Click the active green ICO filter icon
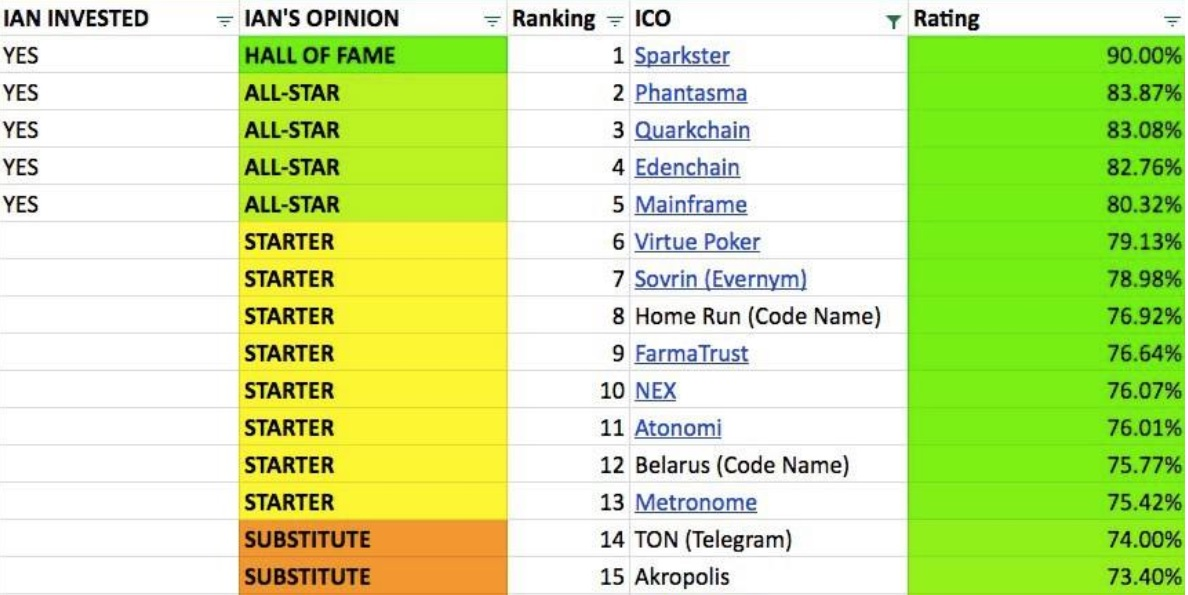The image size is (1188, 595). [893, 20]
